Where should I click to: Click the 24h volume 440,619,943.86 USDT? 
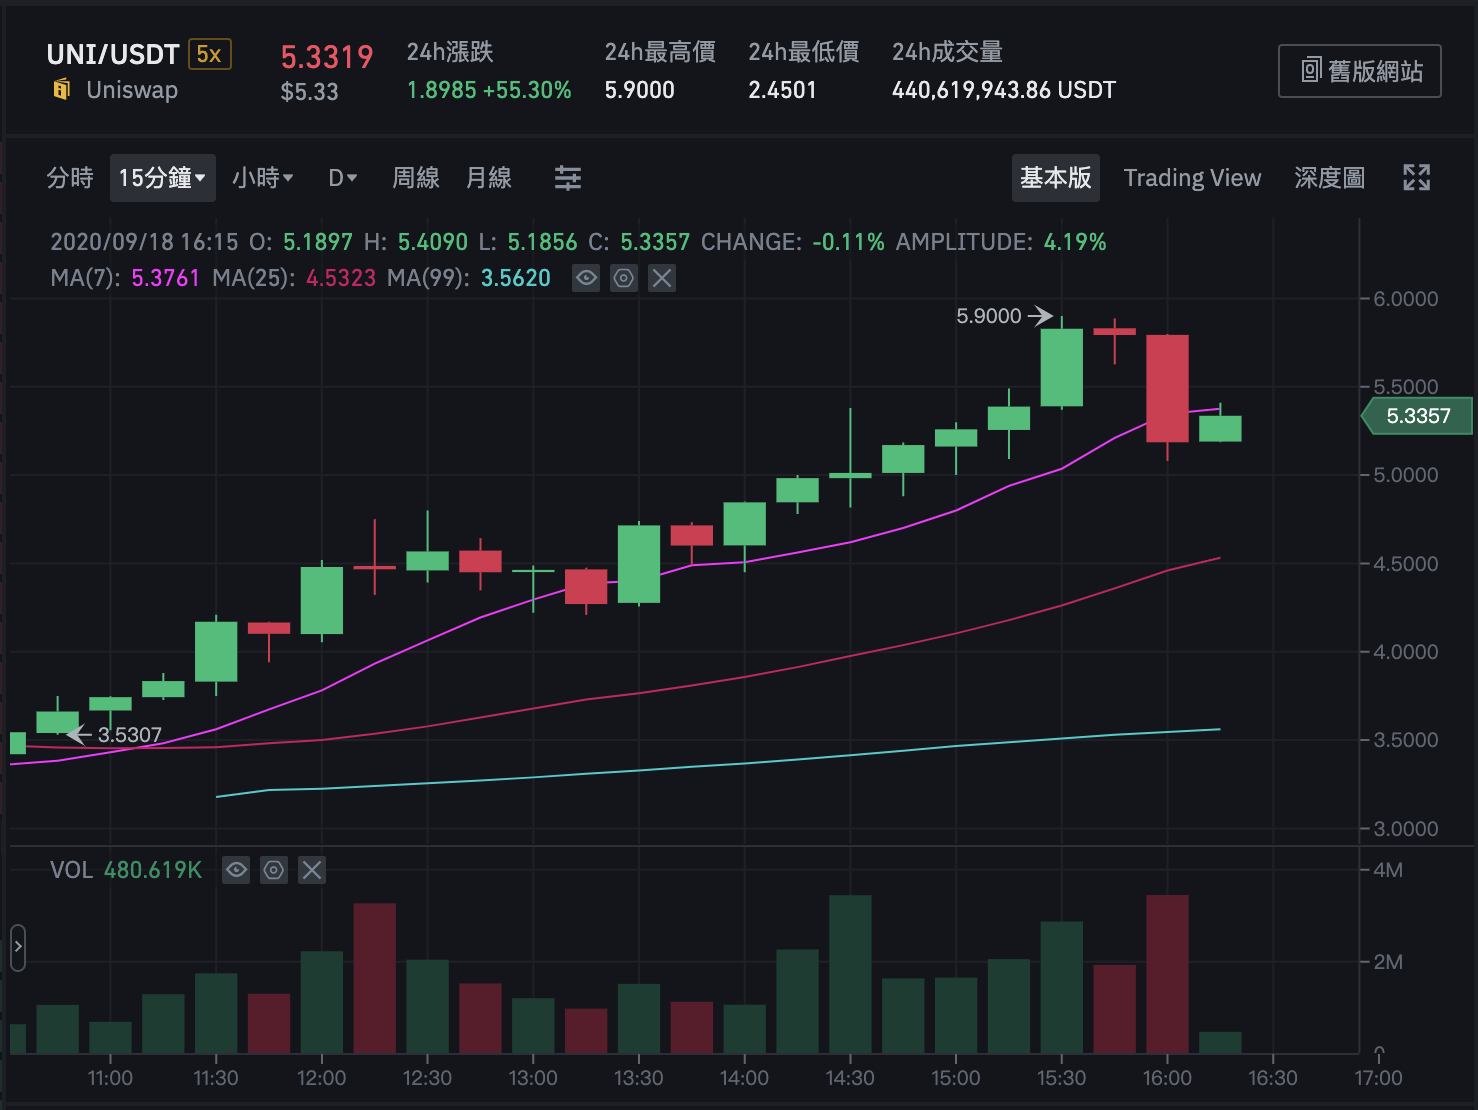point(1004,90)
